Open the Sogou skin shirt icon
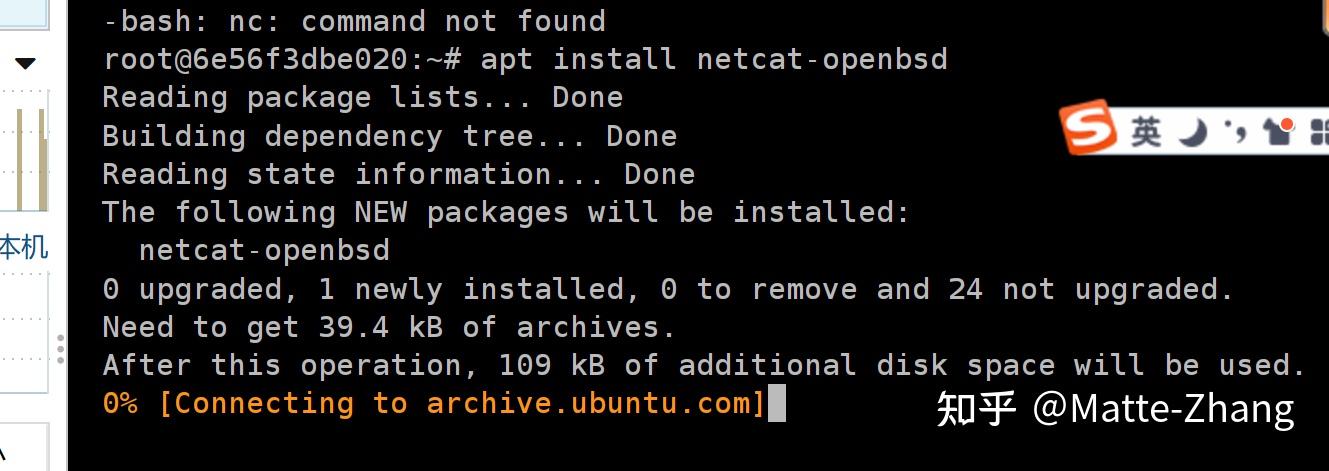The image size is (1329, 471). click(x=1279, y=131)
